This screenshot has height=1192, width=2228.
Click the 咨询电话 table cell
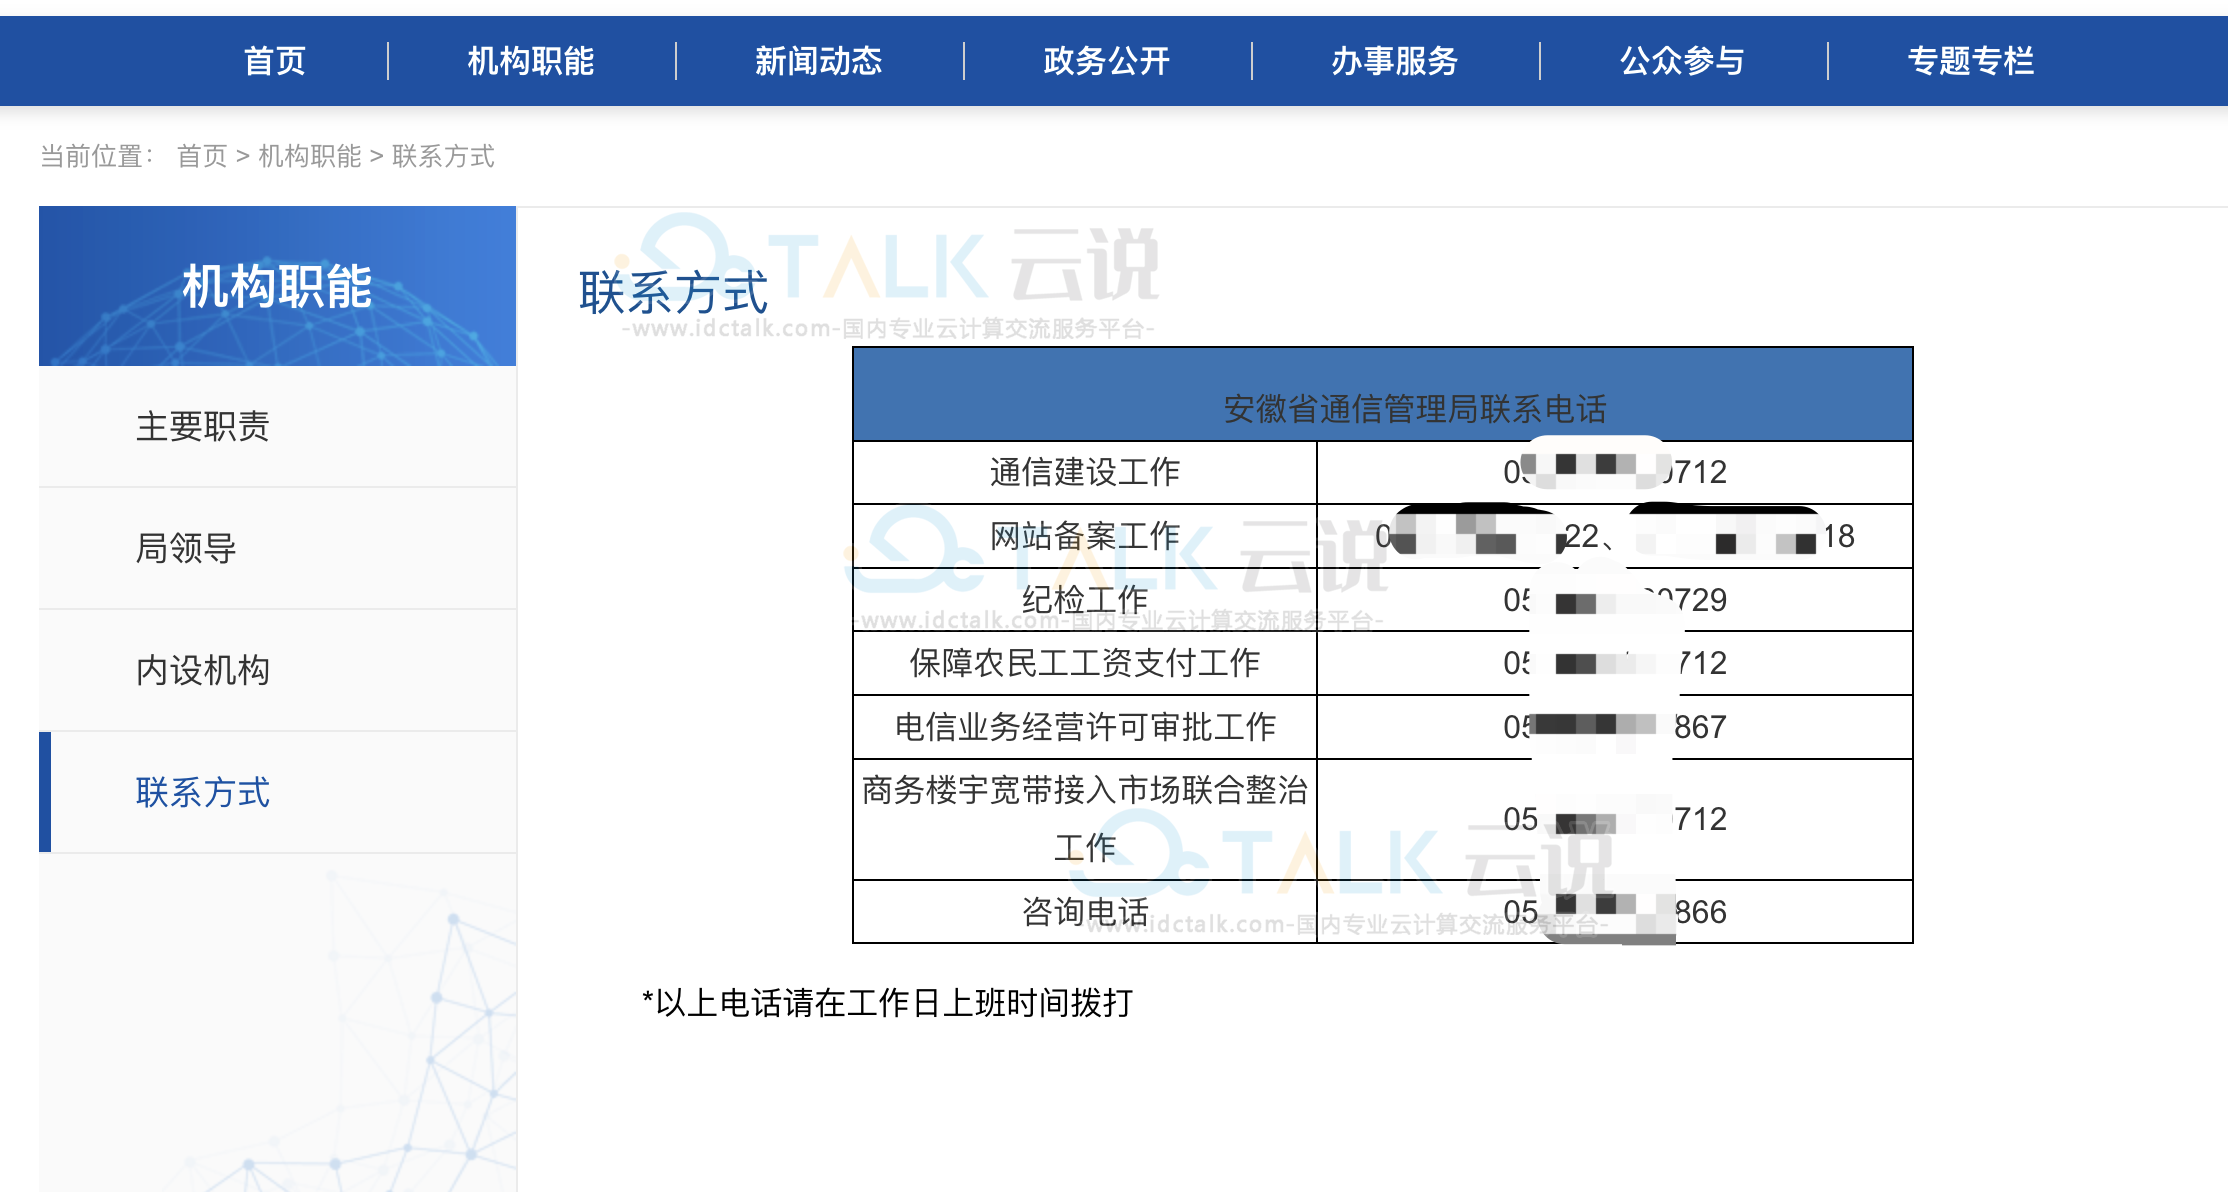tap(1085, 912)
